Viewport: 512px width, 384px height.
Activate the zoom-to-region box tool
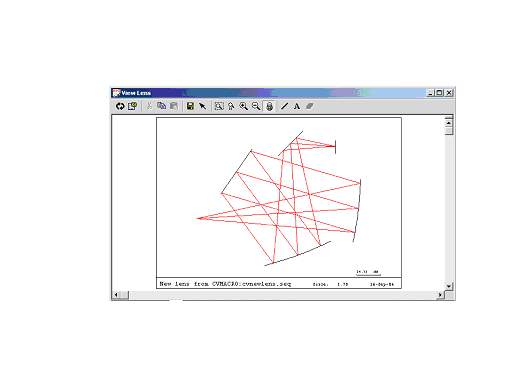pyautogui.click(x=219, y=106)
